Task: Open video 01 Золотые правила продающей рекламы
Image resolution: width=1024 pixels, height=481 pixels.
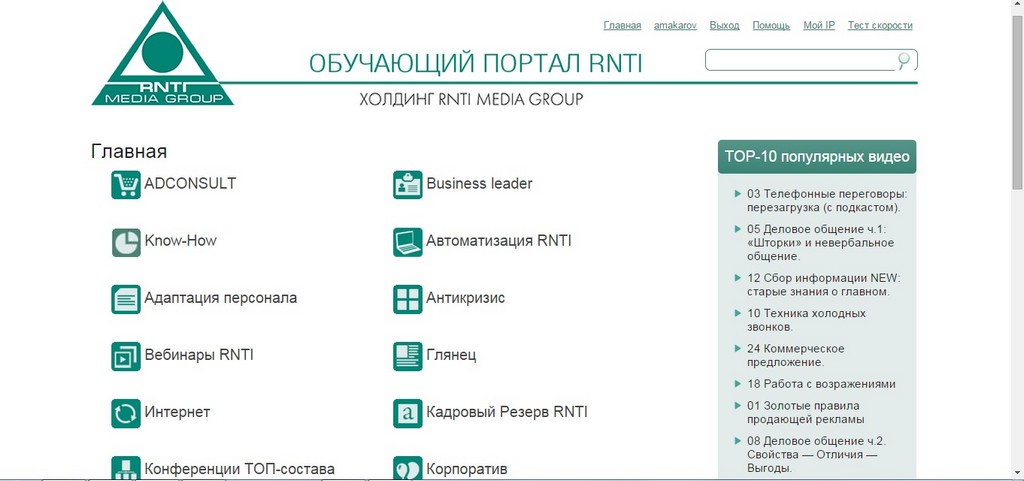Action: 806,412
